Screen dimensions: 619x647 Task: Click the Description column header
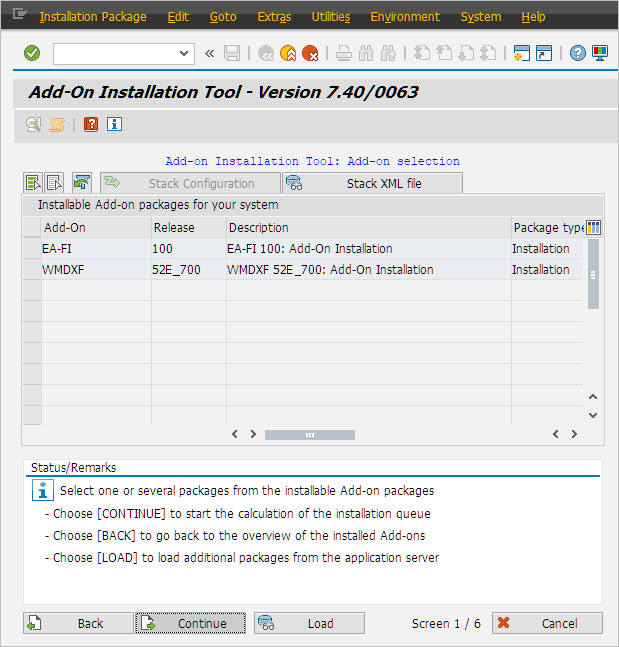[x=369, y=227]
